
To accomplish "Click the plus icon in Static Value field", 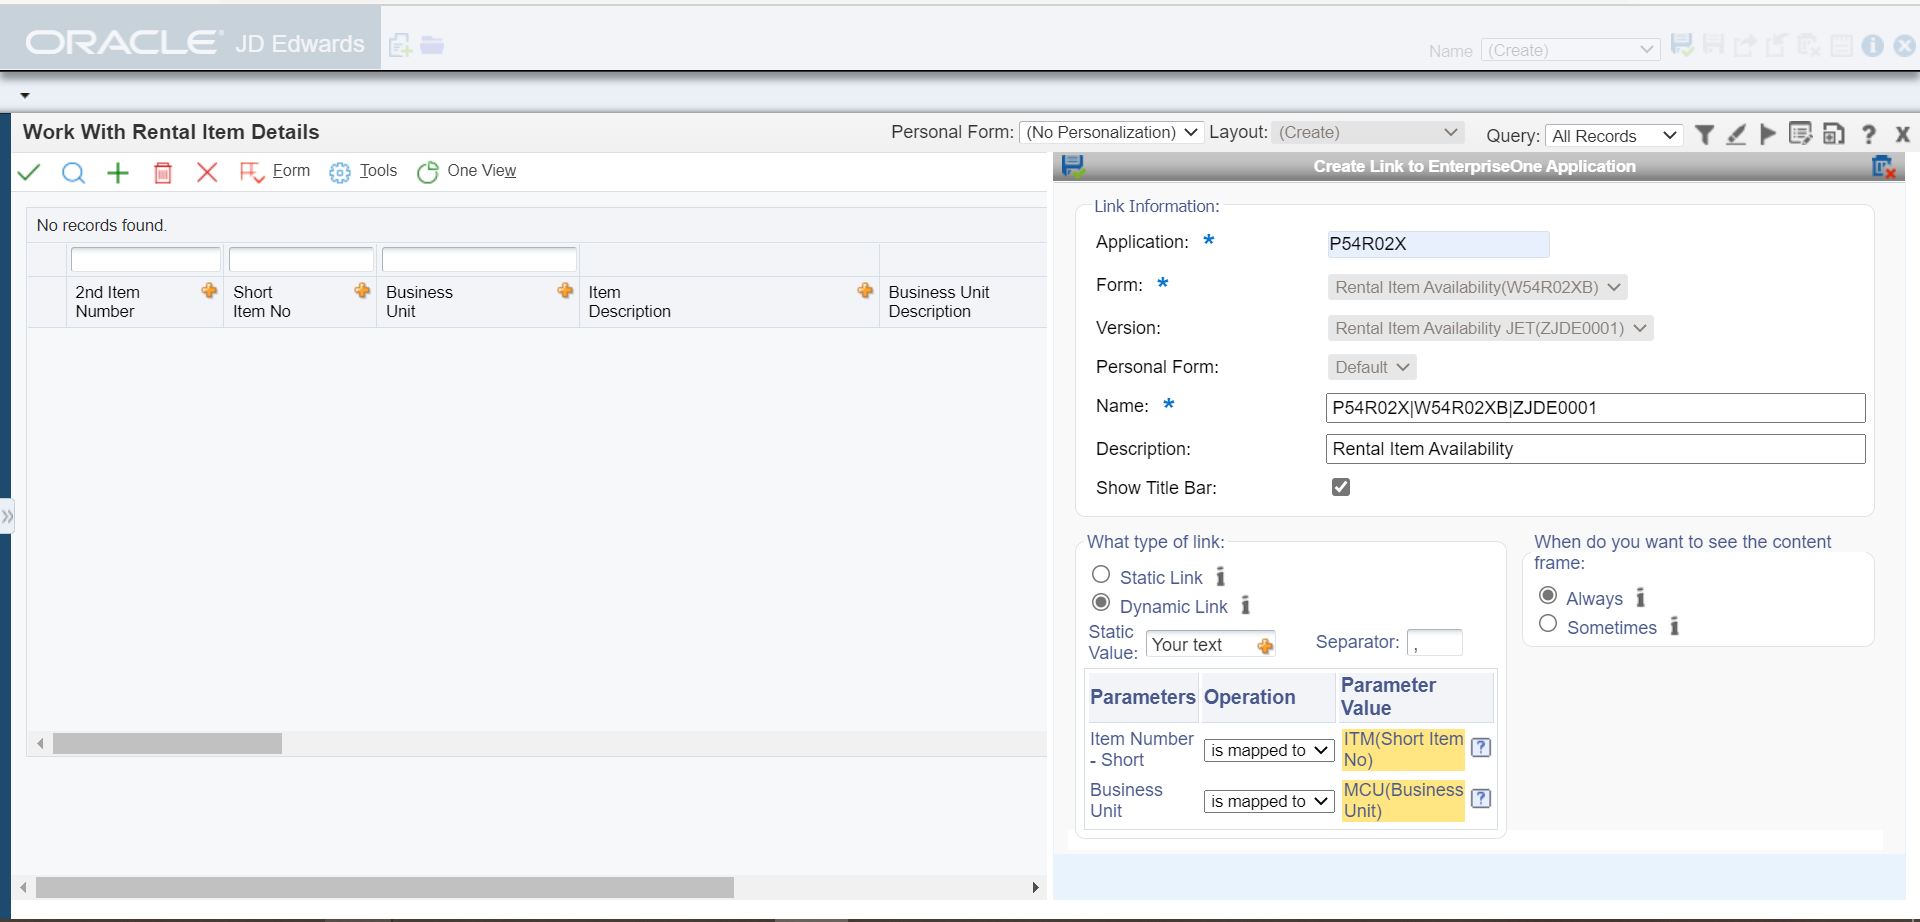I will (x=1265, y=646).
